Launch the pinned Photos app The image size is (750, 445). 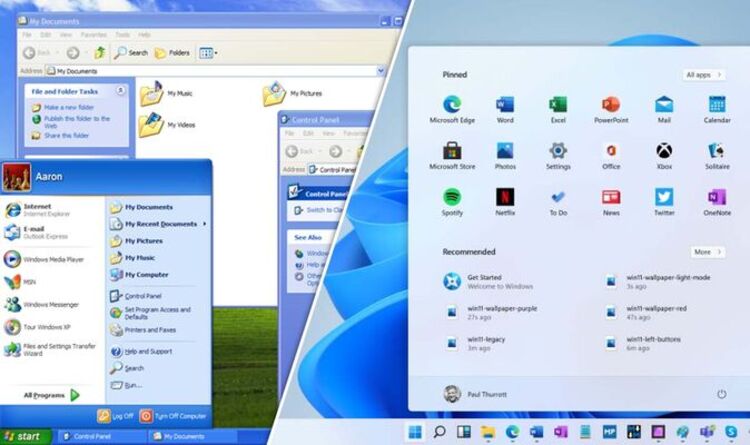click(505, 156)
